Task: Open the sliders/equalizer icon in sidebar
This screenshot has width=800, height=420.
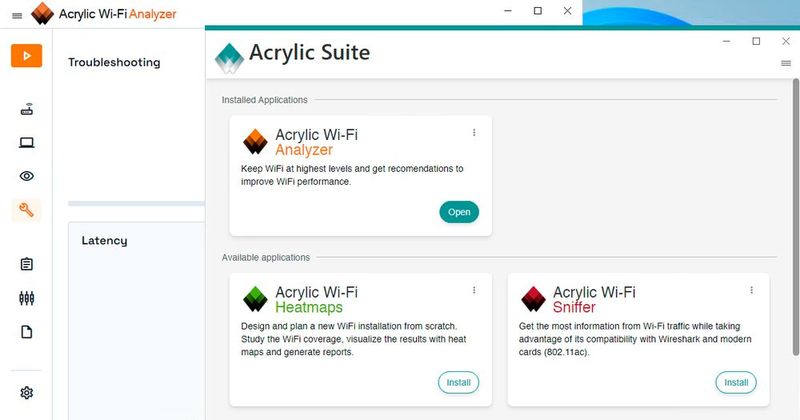Action: tap(27, 298)
